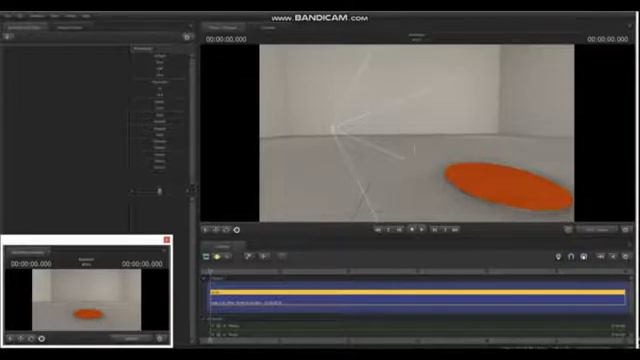This screenshot has width=640, height=360.
Task: Click the orange ellipse thumbnail in floating preview
Action: [x=88, y=314]
